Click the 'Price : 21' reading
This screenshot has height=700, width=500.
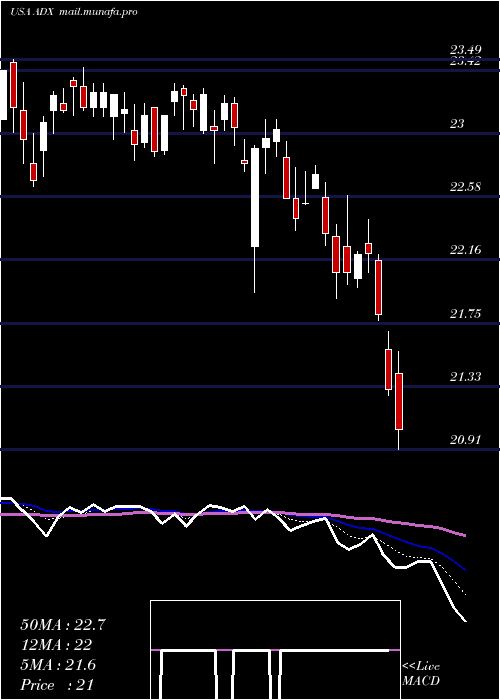[x=57, y=685]
